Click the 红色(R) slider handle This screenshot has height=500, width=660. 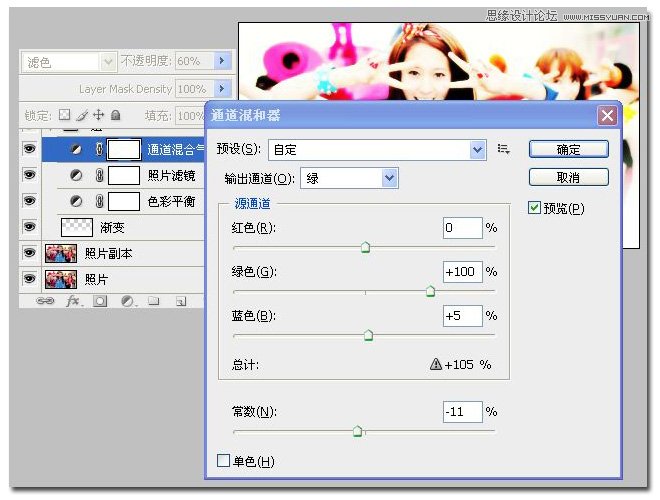pos(365,247)
